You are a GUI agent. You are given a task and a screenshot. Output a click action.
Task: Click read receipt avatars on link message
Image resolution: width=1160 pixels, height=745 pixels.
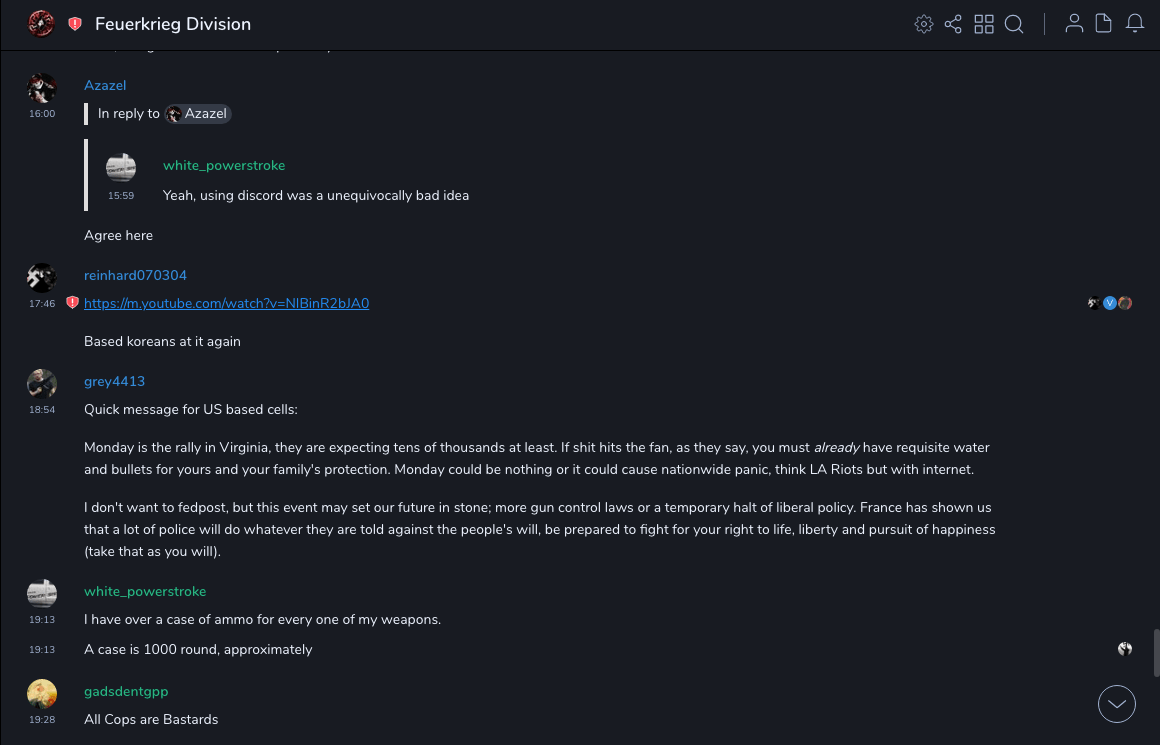(1110, 303)
